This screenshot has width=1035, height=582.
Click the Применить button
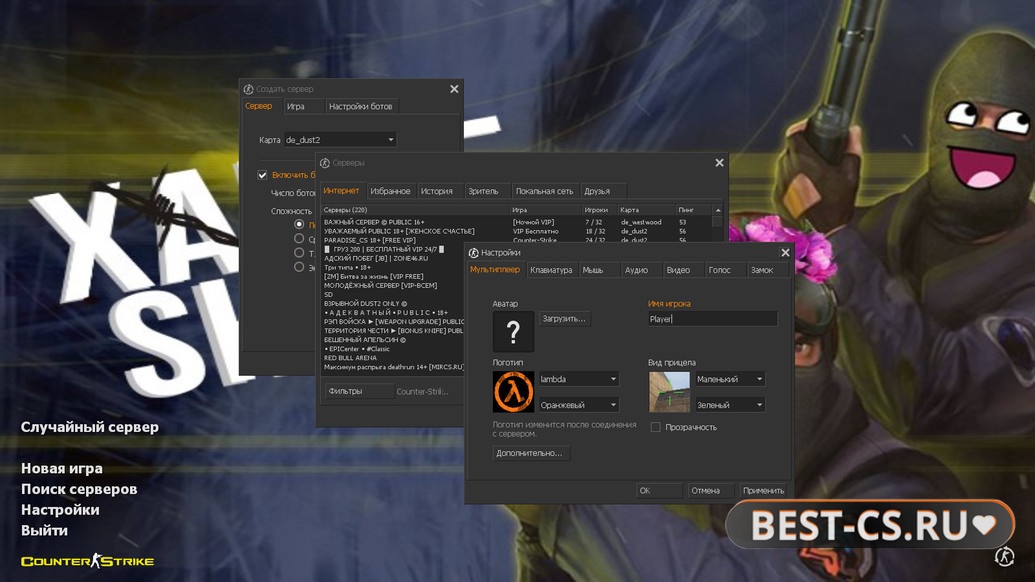[763, 490]
